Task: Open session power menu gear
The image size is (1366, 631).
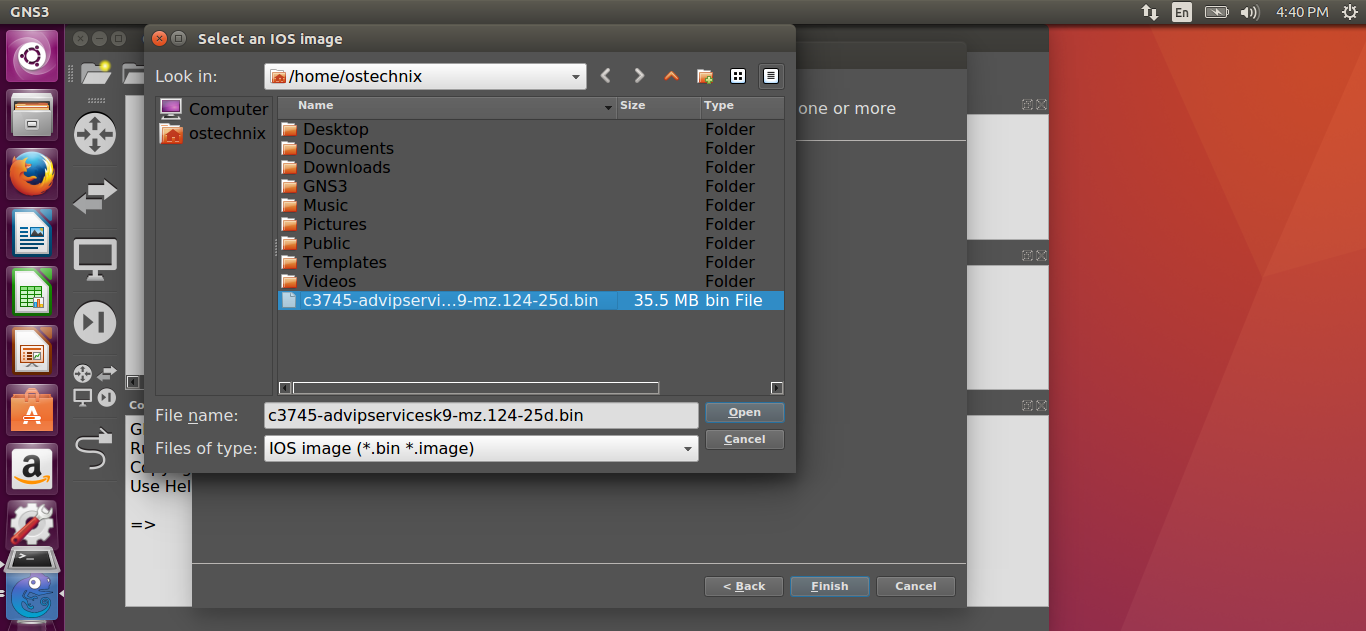Action: tap(1348, 12)
